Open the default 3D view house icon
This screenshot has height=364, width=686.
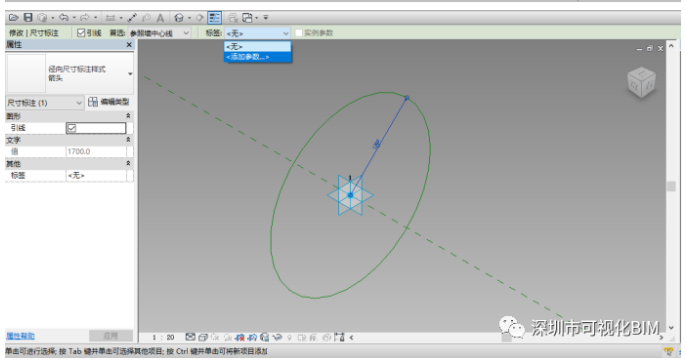pos(178,18)
